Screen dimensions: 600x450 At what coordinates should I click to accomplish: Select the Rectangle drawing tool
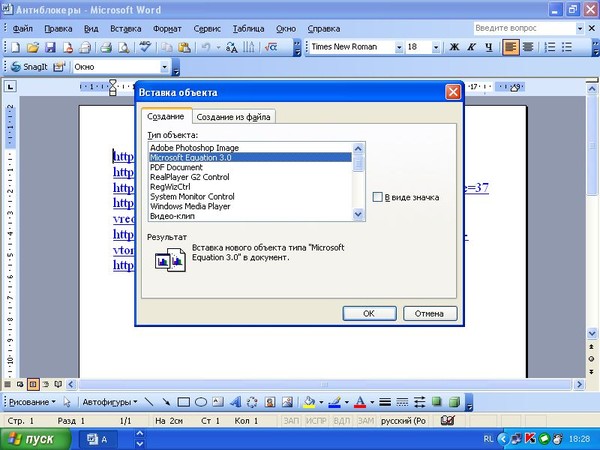(x=183, y=402)
